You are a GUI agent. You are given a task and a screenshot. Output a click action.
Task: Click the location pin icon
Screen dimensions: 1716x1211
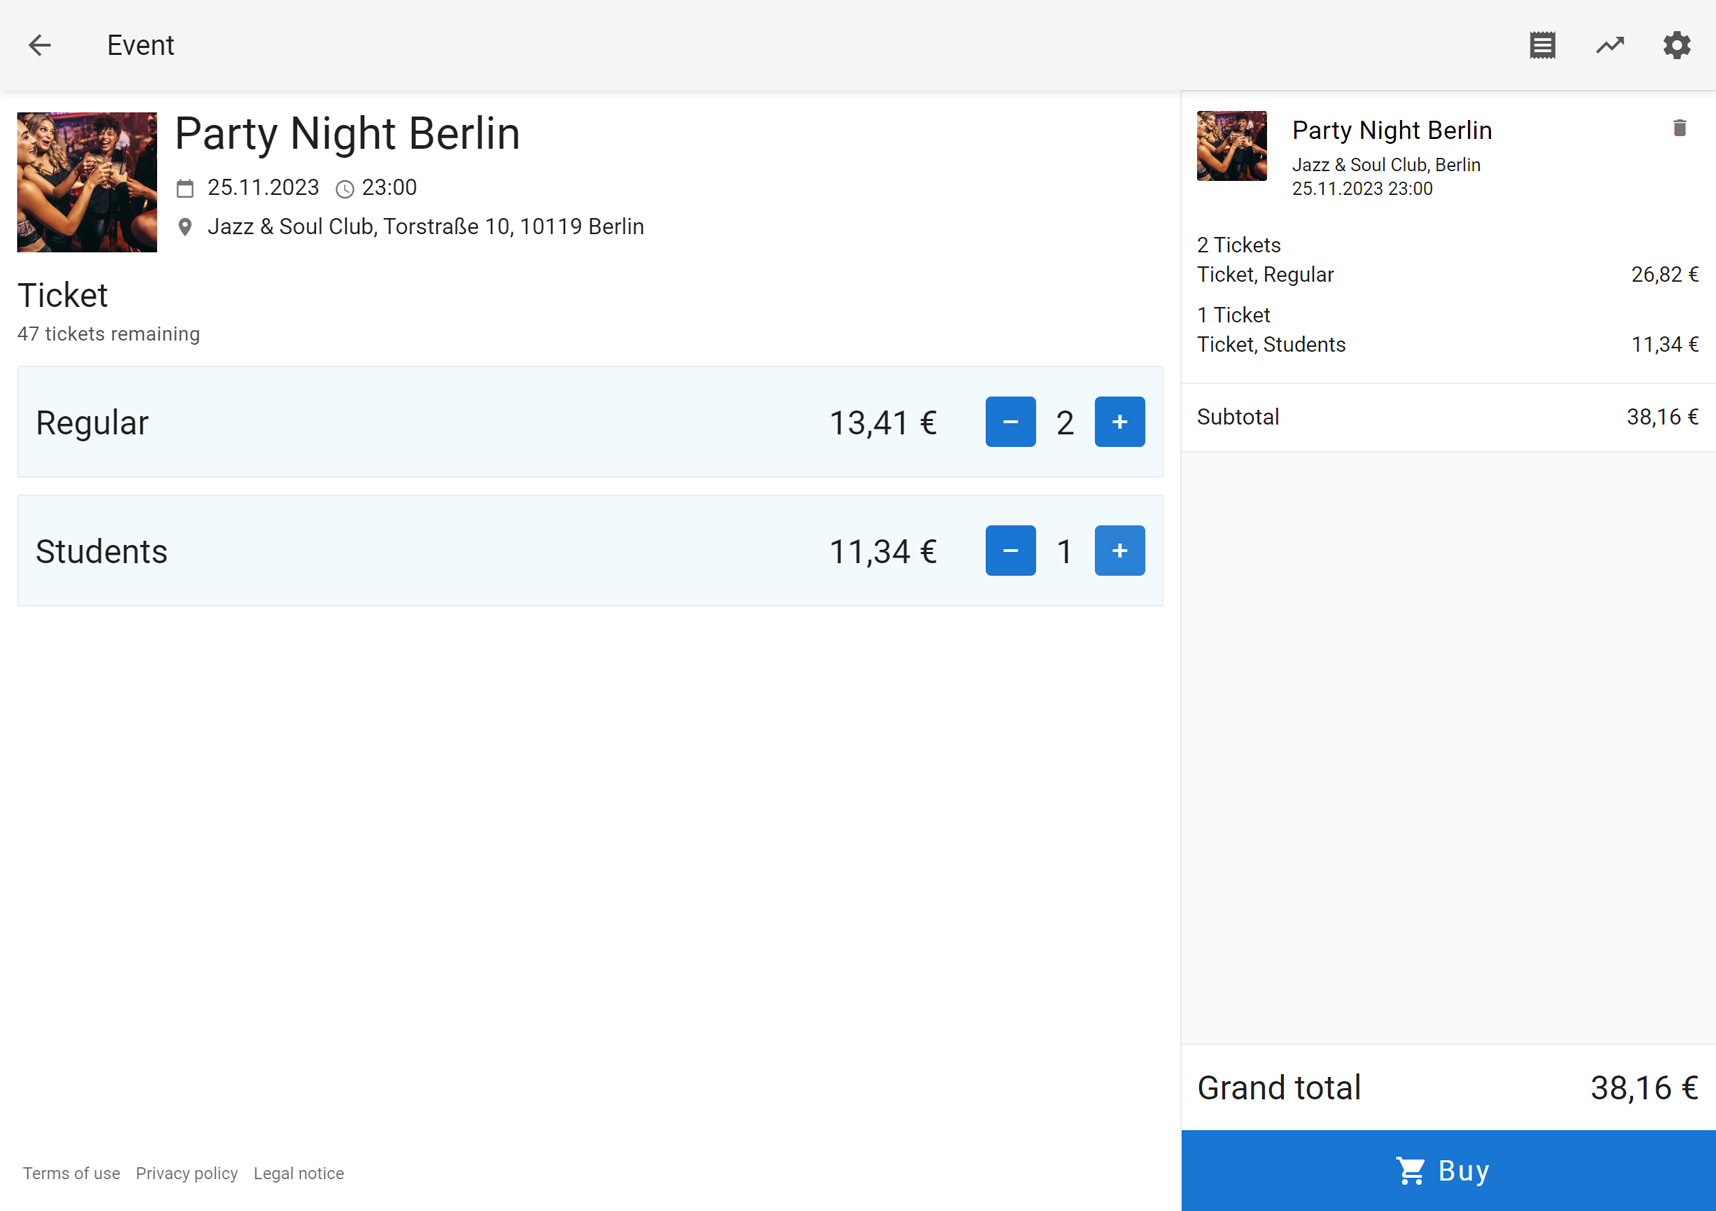pyautogui.click(x=185, y=227)
